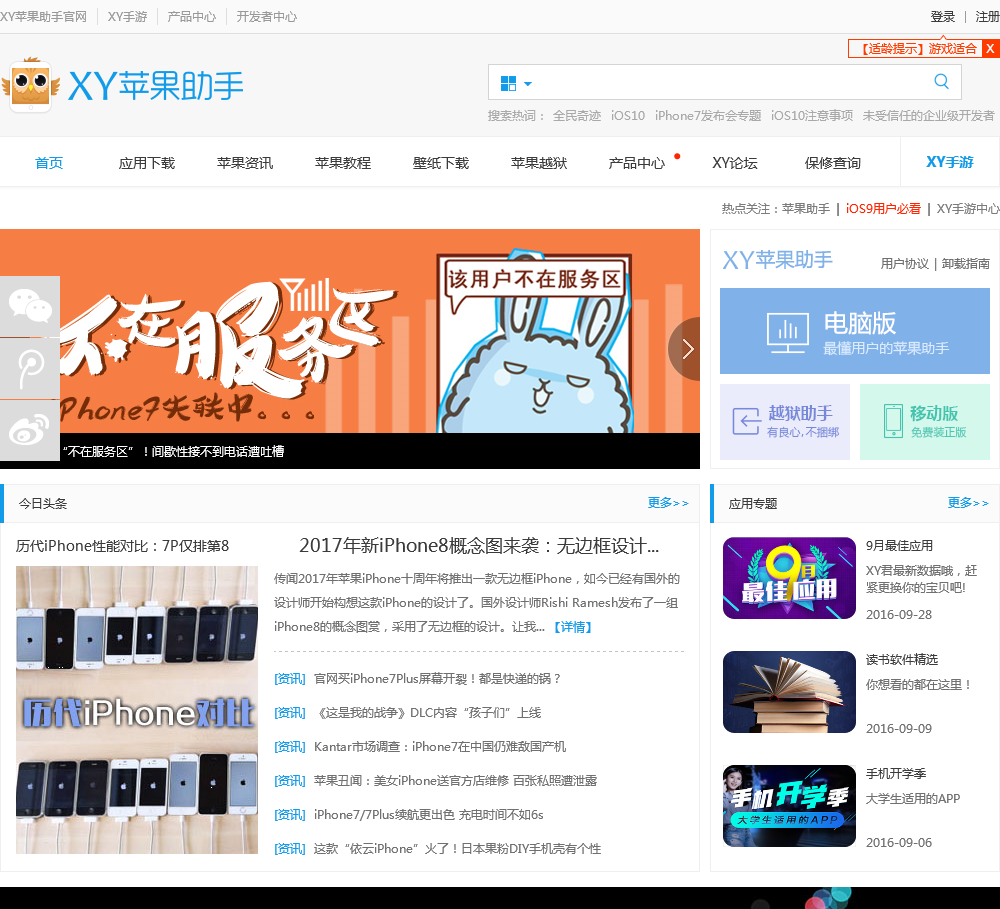
Task: Open the XY论坛 navigation tab
Action: pyautogui.click(x=735, y=163)
